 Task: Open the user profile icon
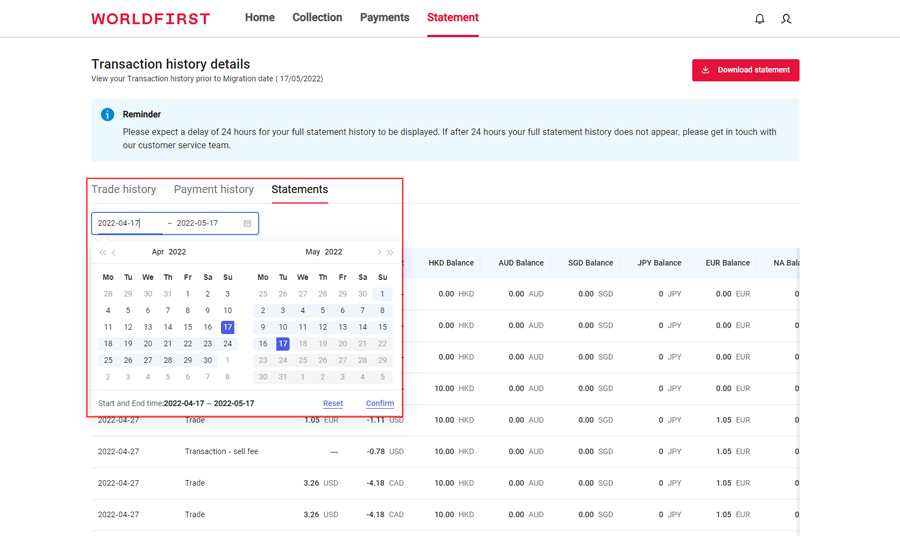tap(786, 19)
